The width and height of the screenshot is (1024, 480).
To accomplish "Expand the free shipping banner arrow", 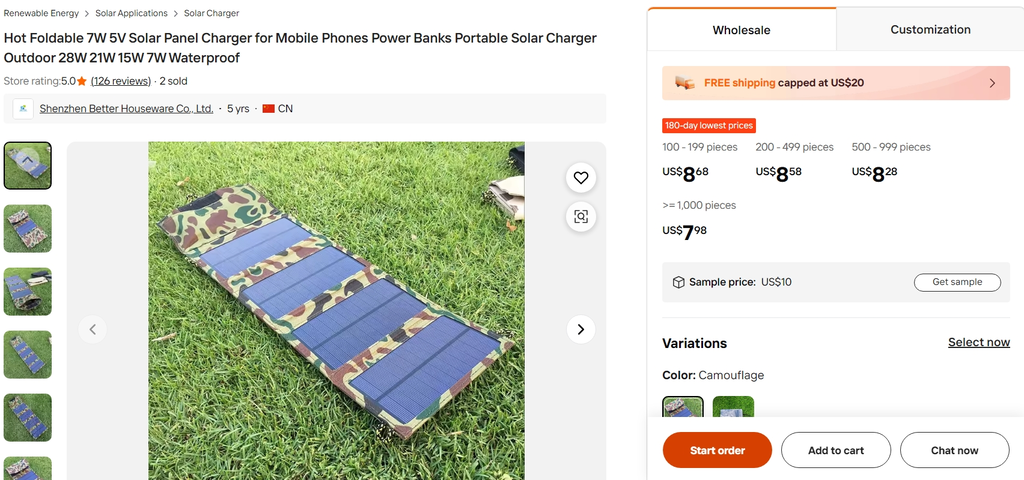I will (992, 83).
